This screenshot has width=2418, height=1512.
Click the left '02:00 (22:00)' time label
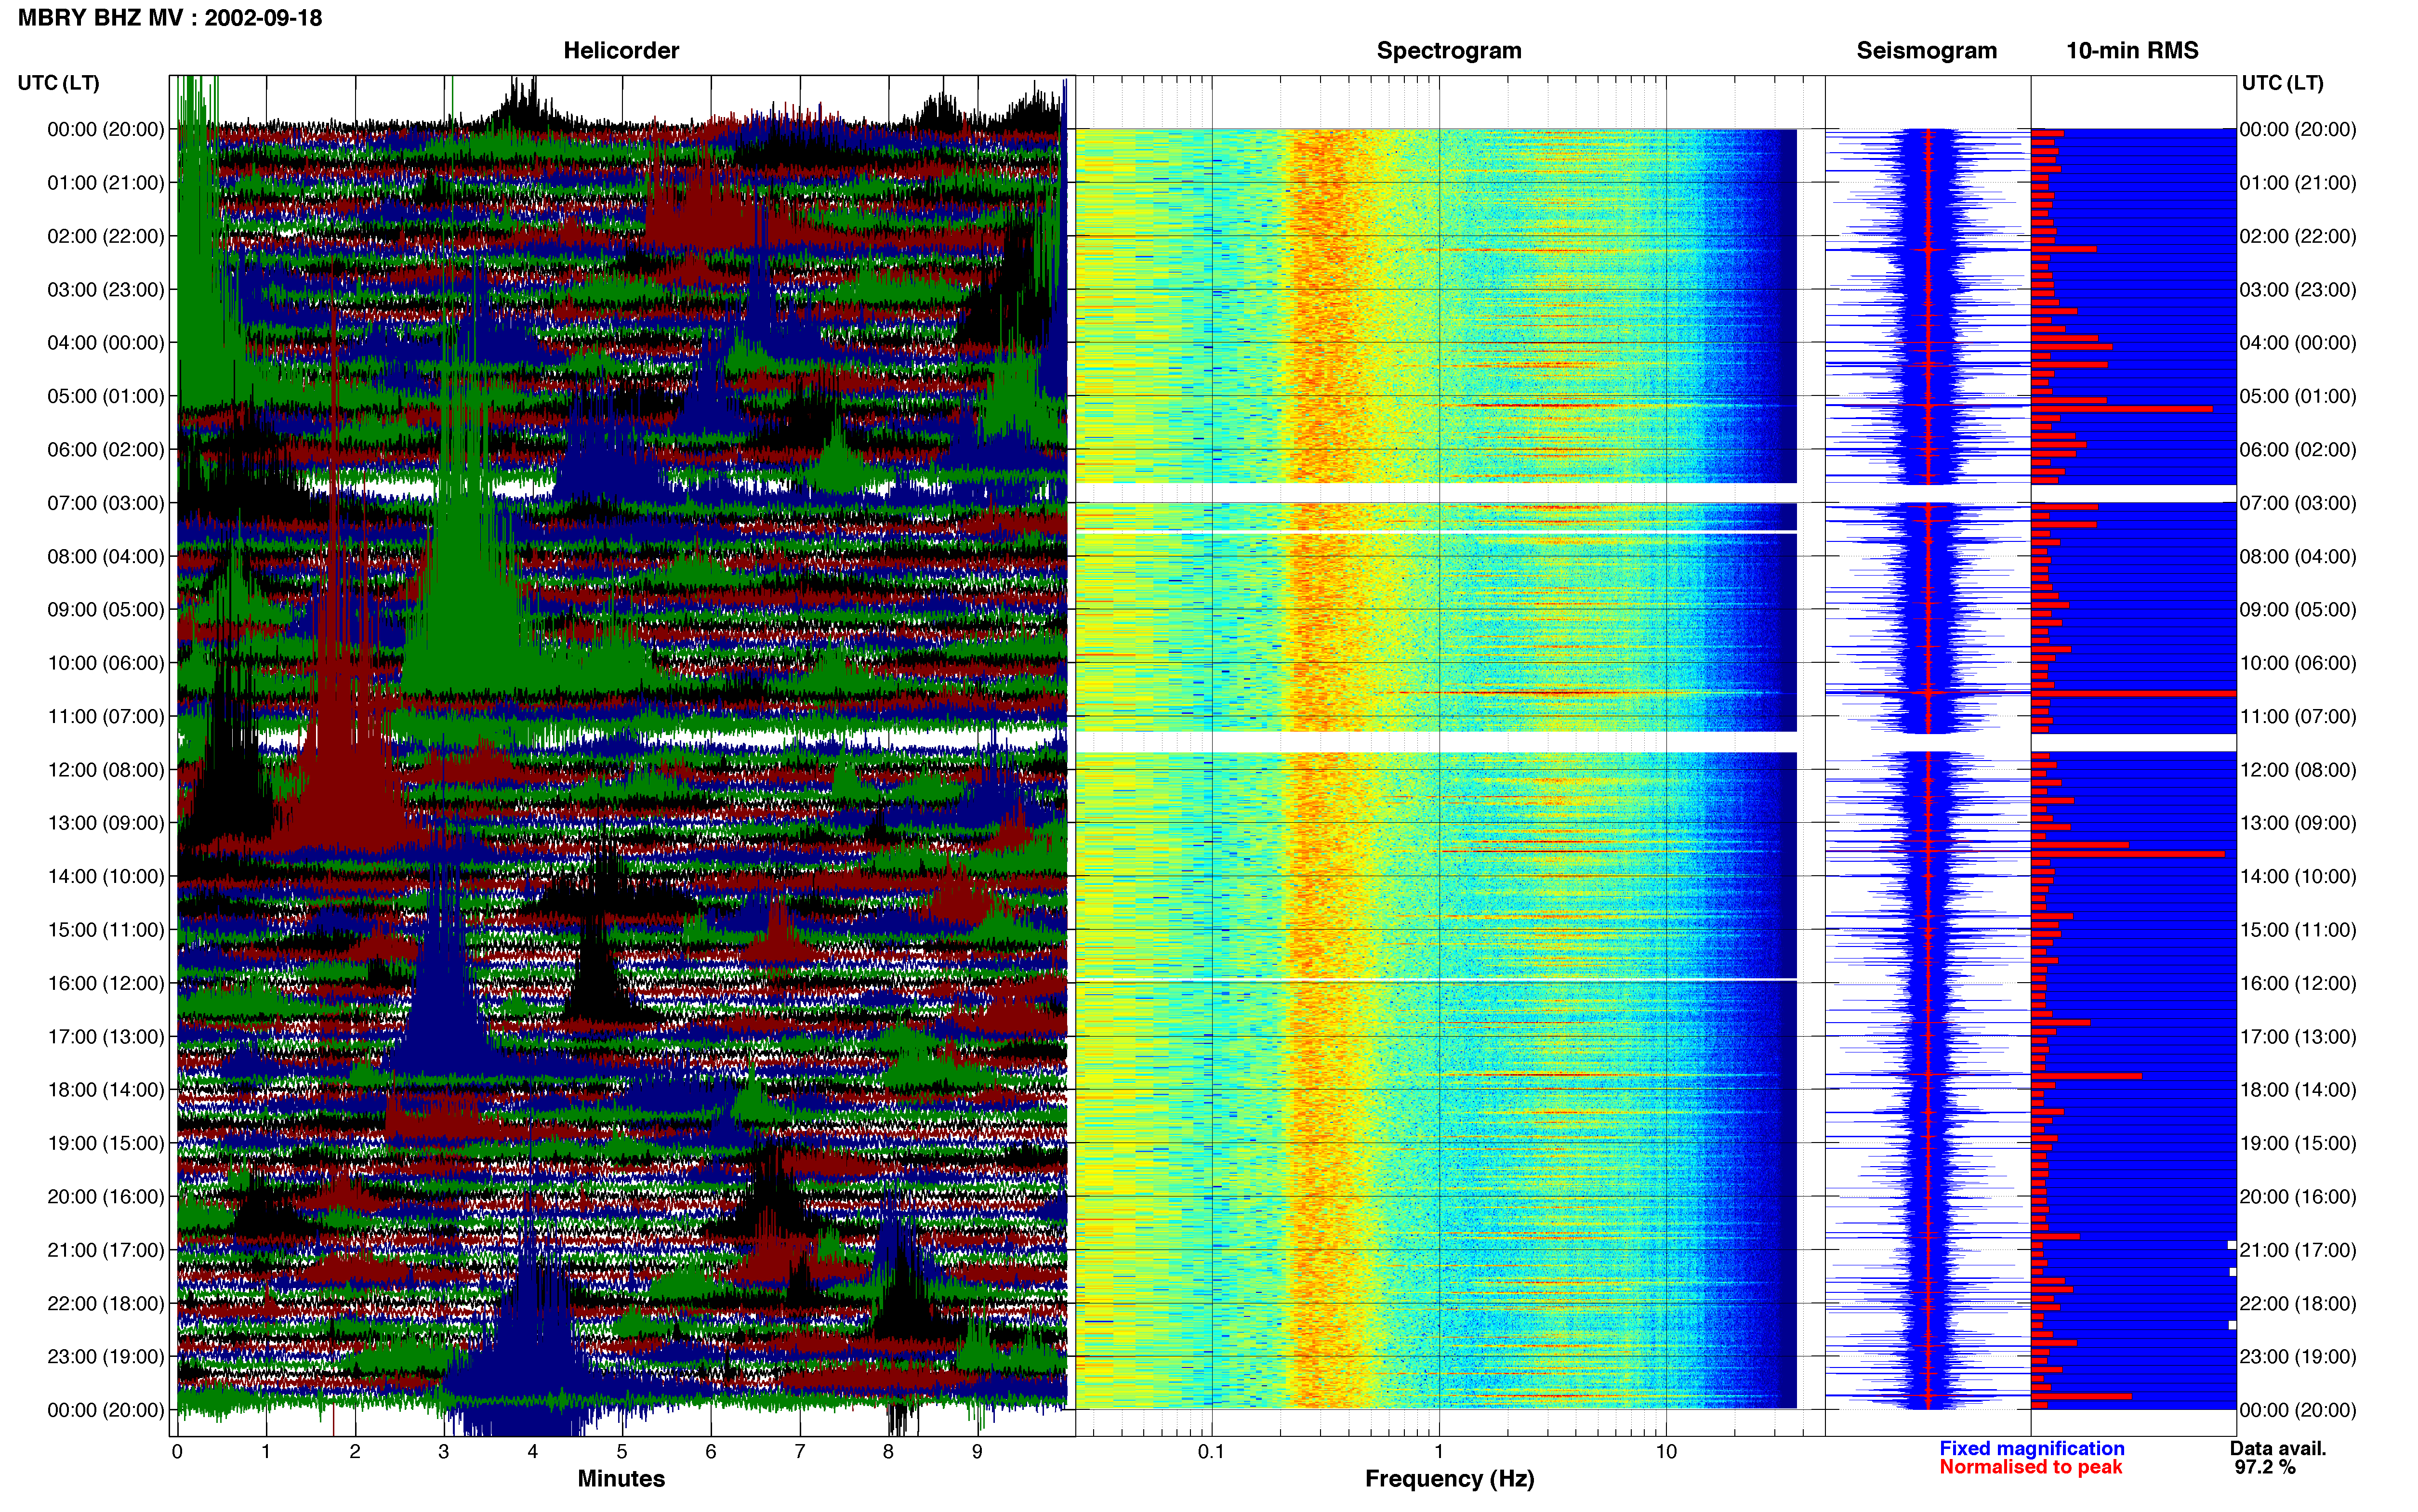(x=106, y=236)
